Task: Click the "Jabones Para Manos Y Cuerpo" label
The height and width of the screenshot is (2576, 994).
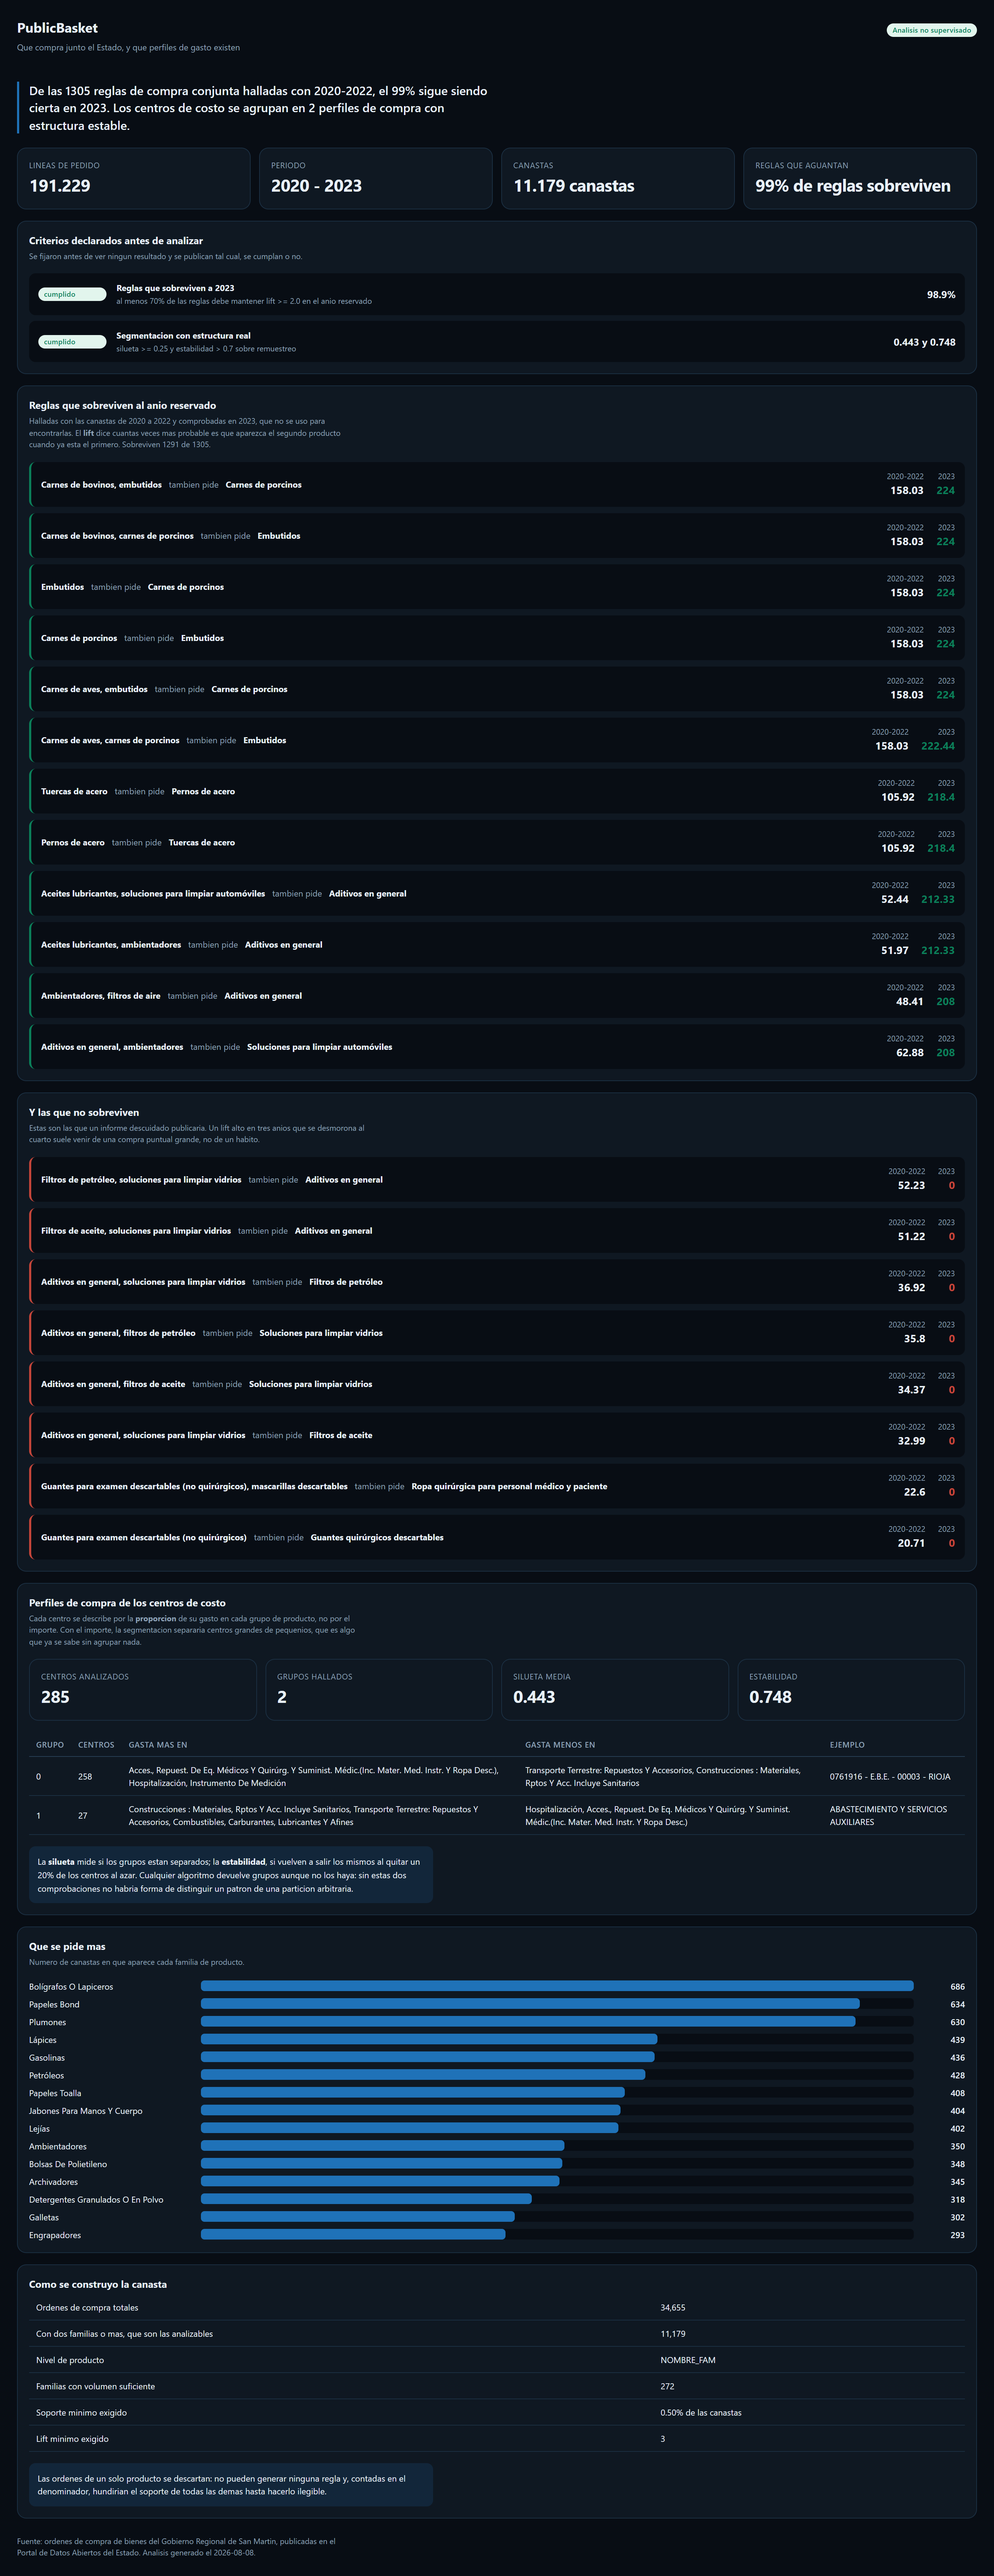Action: coord(86,2111)
